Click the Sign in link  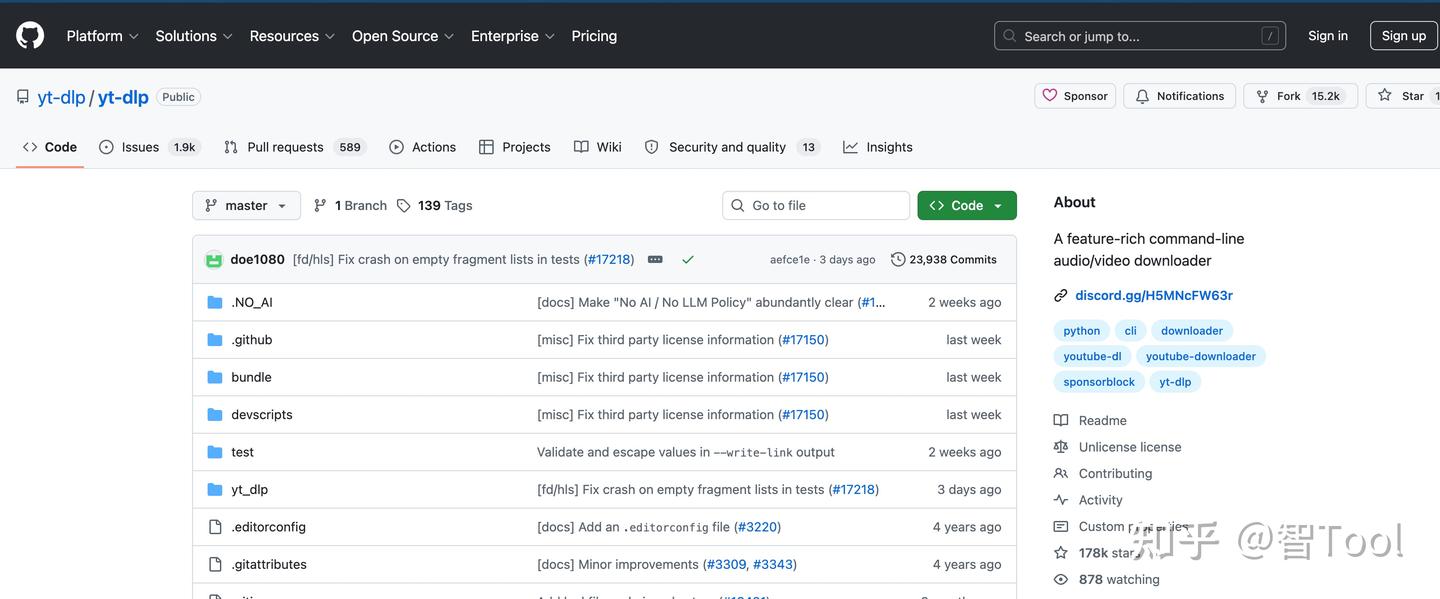point(1328,36)
